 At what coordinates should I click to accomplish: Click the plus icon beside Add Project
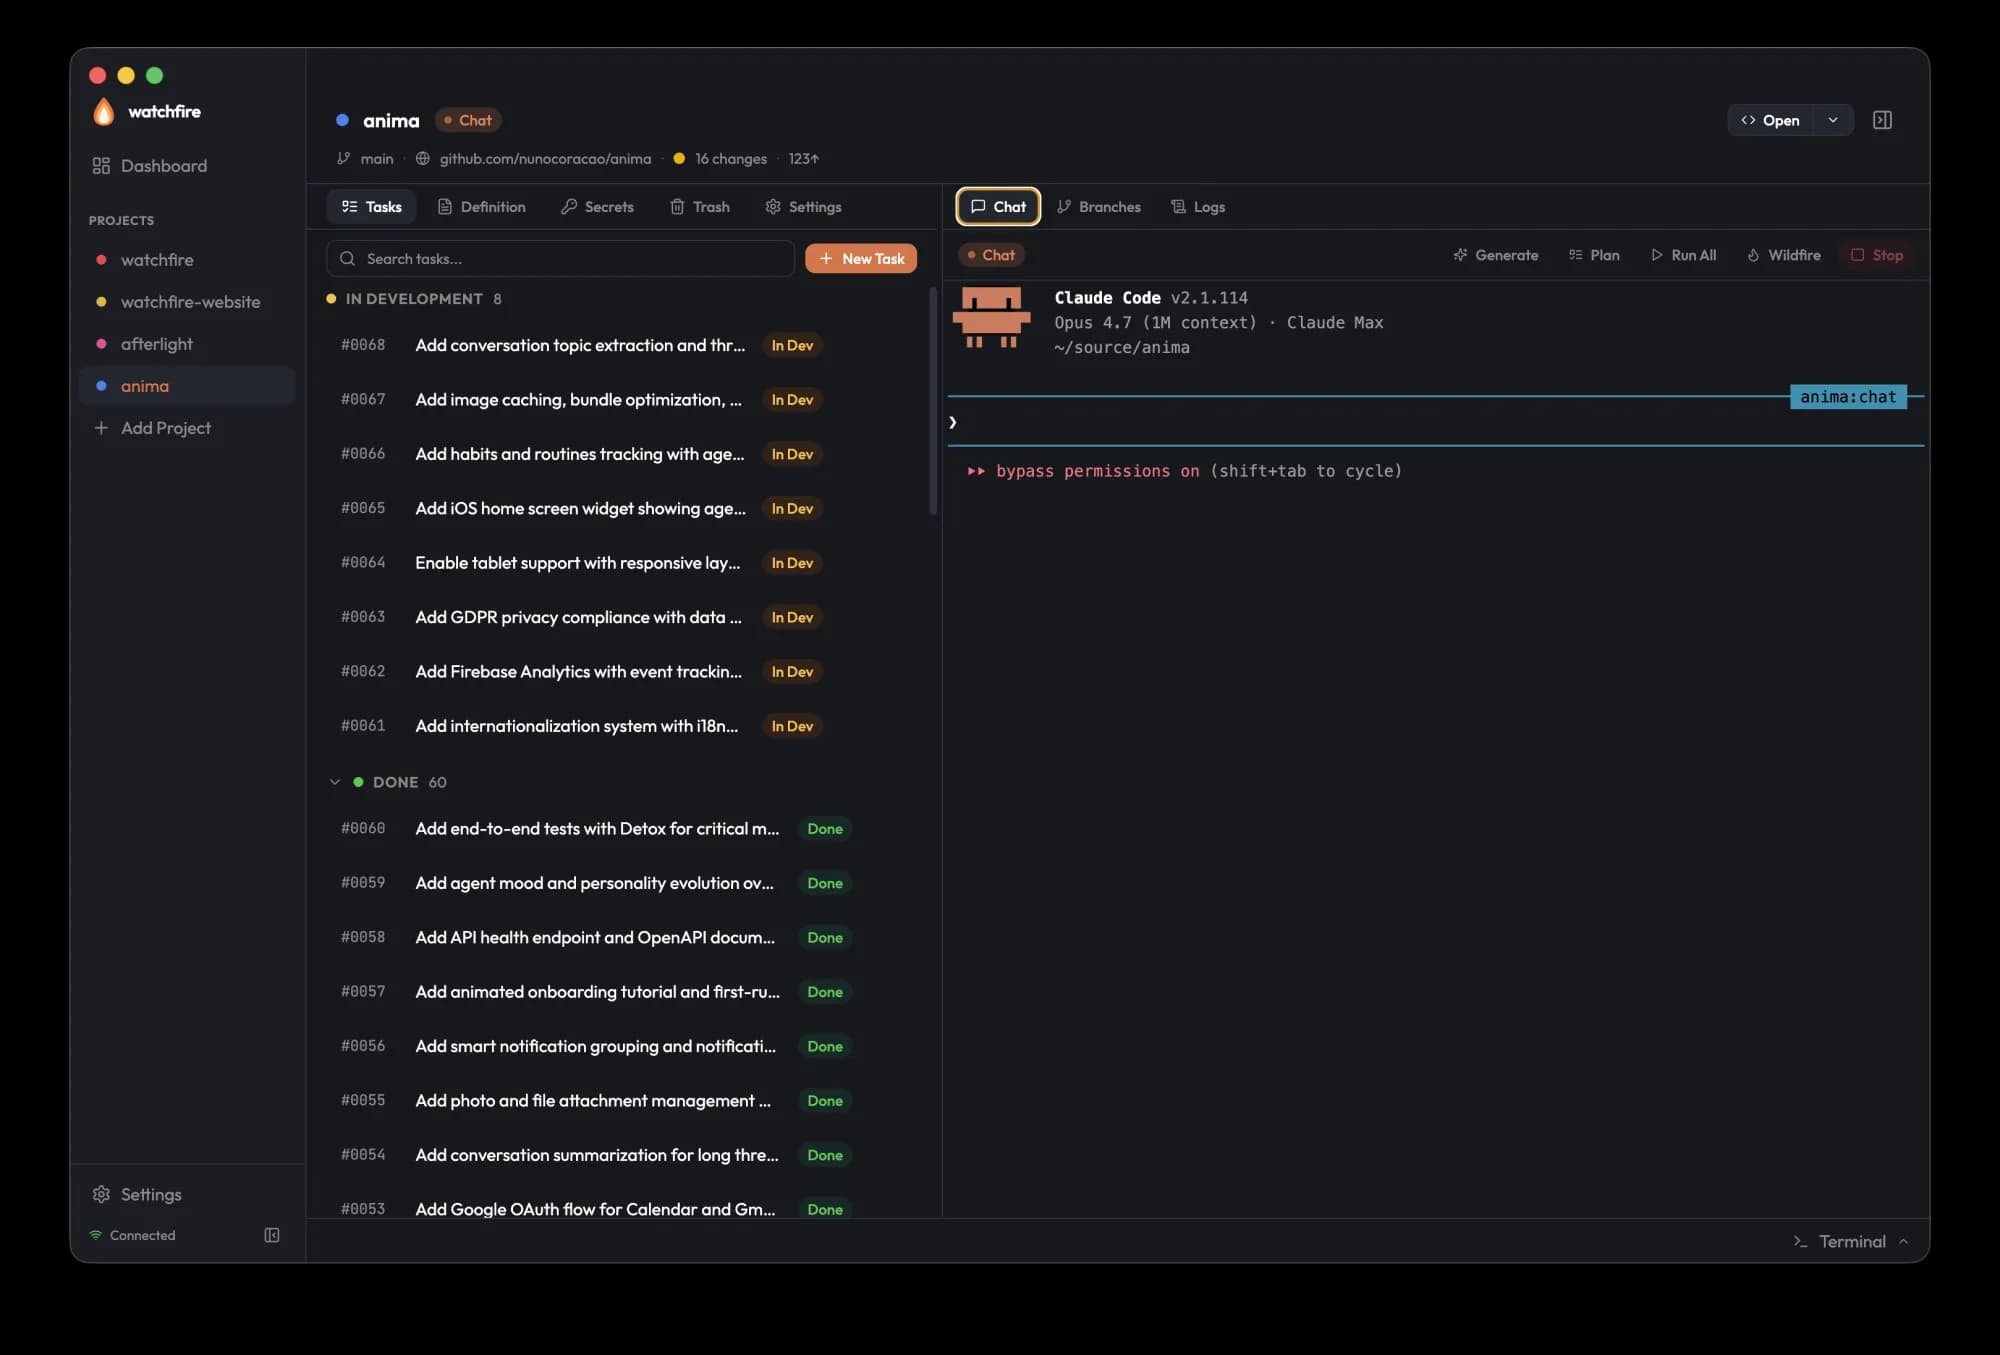click(x=101, y=428)
